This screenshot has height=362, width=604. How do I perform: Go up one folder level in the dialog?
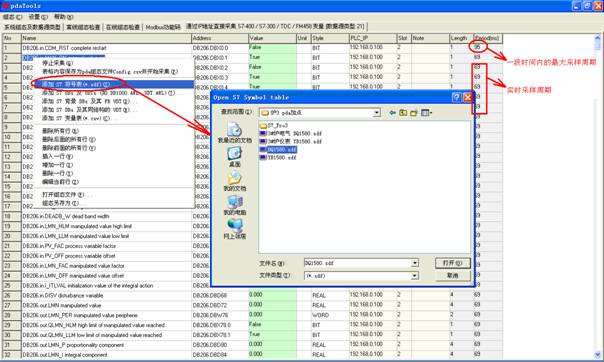(x=403, y=112)
